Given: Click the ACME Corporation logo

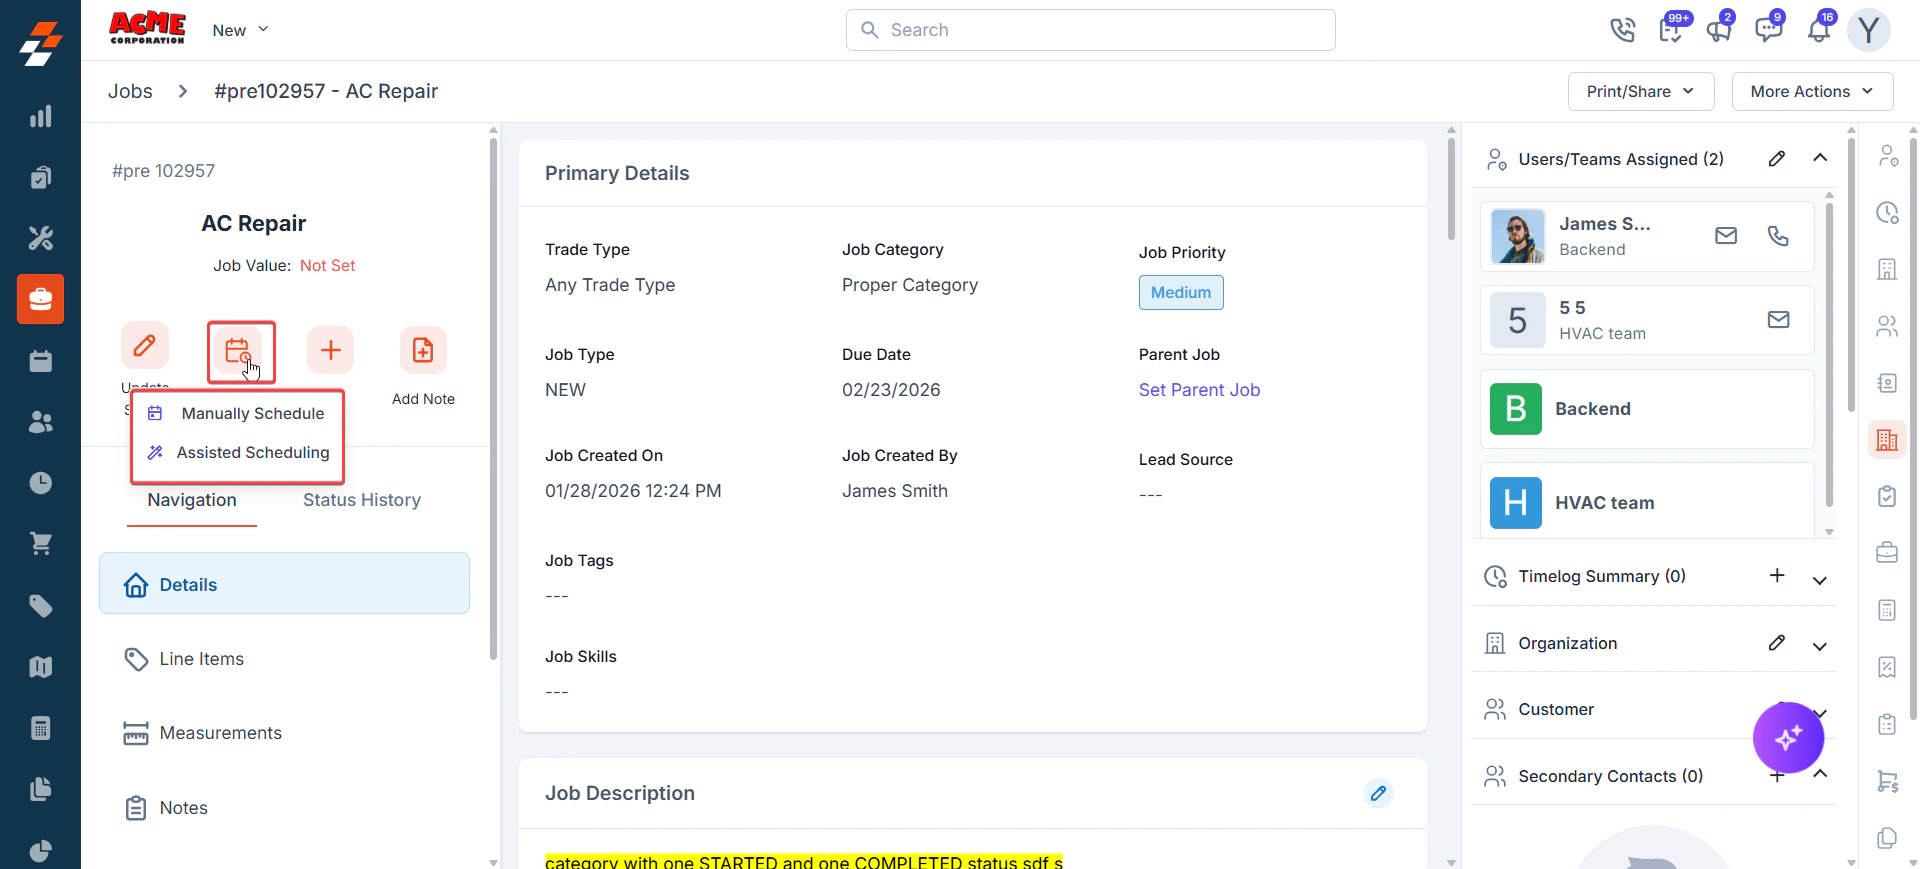Looking at the screenshot, I should pyautogui.click(x=147, y=28).
